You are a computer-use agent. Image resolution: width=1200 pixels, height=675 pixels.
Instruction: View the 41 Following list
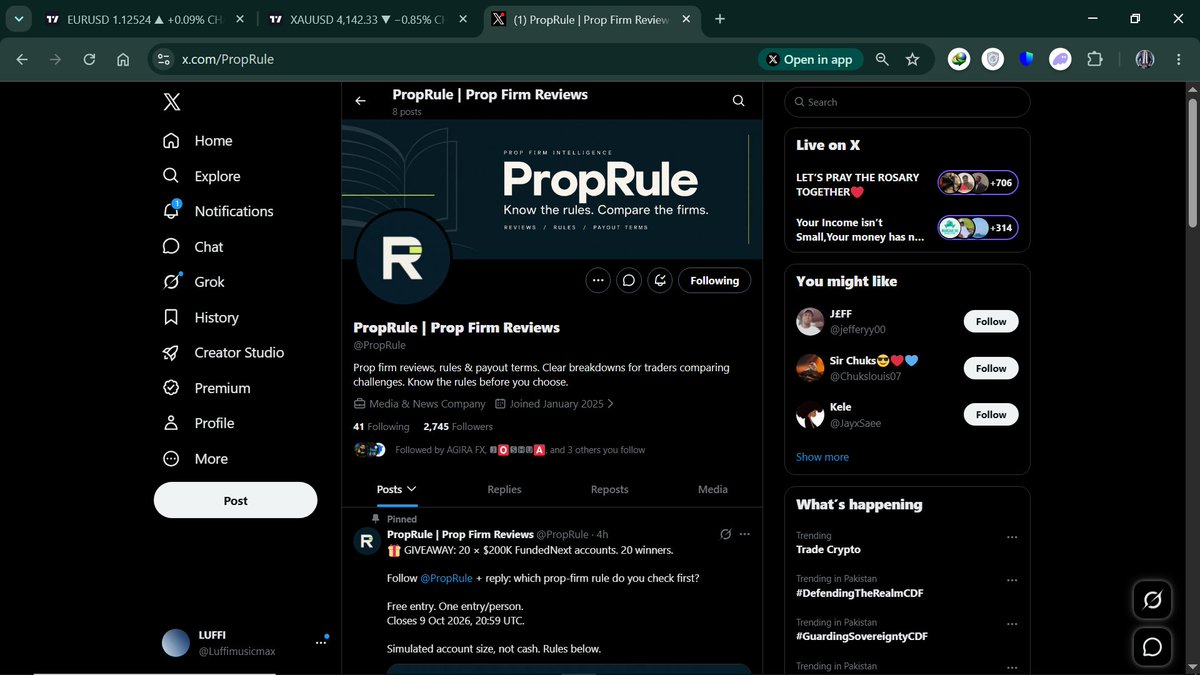tap(381, 426)
